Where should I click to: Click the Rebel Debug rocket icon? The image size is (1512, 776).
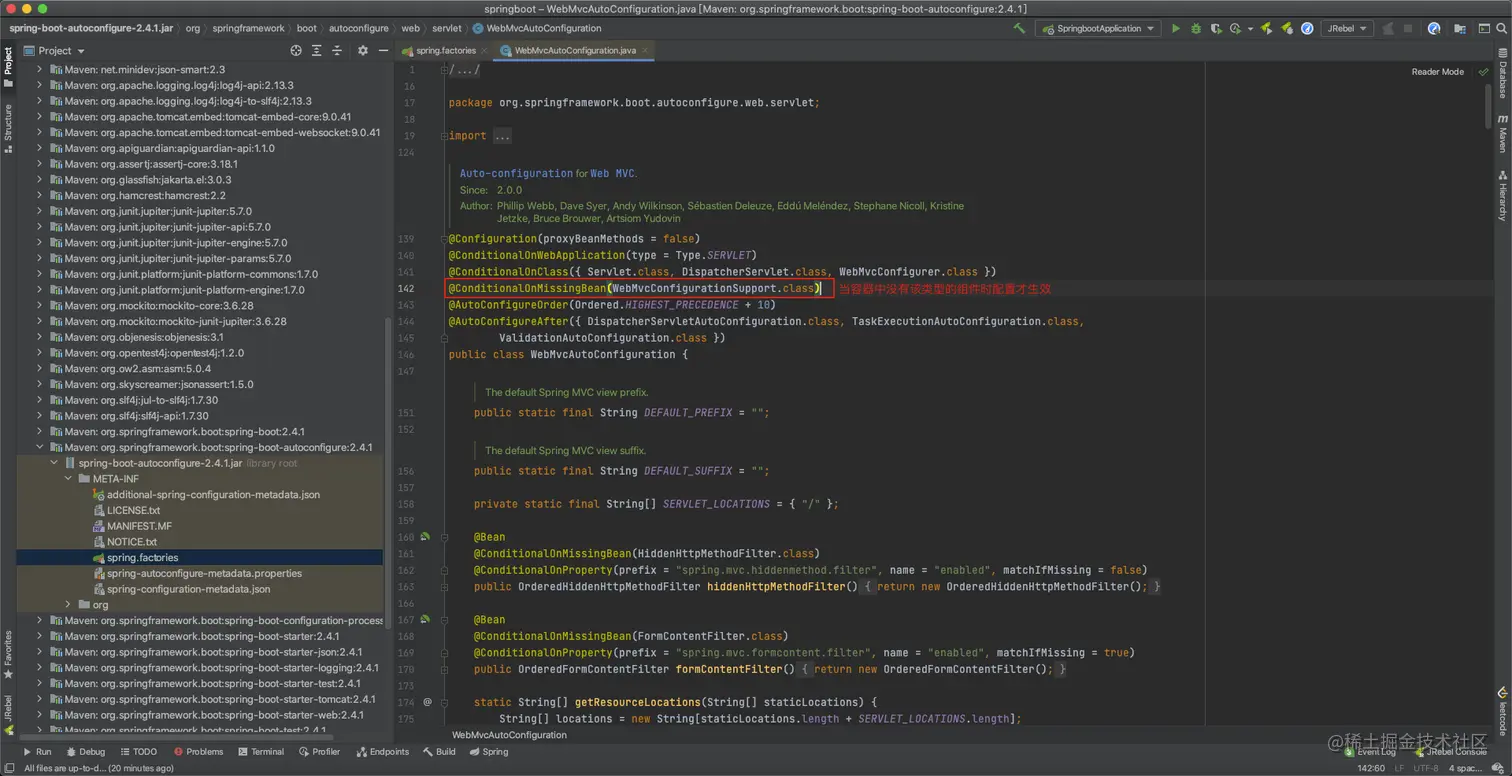pyautogui.click(x=1286, y=28)
